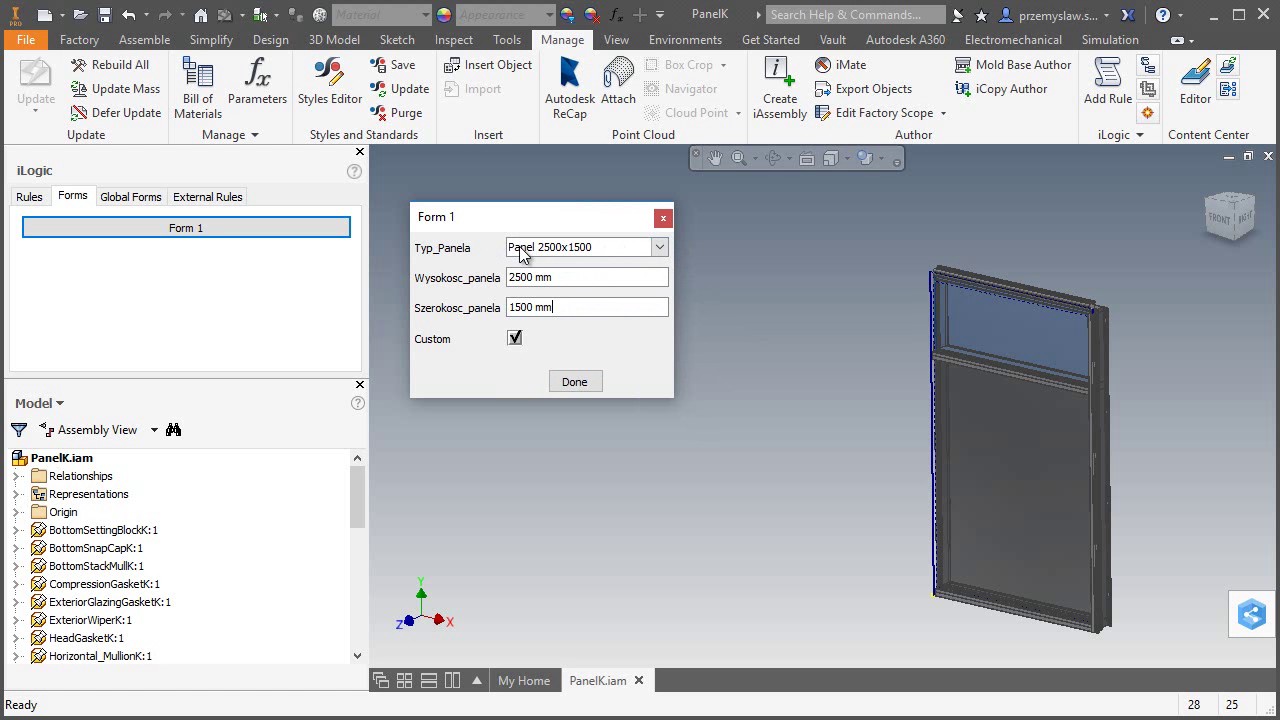
Task: Expand the Manage panel dropdown
Action: pos(254,135)
